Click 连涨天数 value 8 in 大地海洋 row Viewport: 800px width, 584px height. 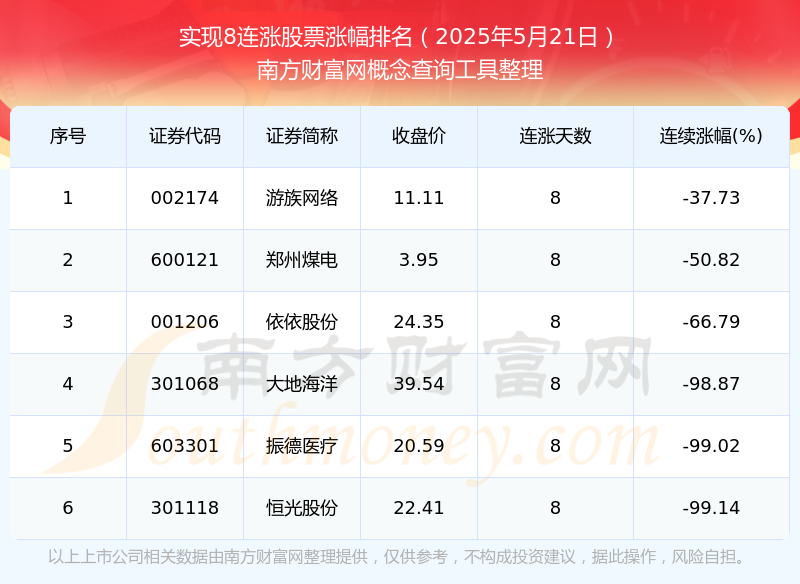(555, 384)
